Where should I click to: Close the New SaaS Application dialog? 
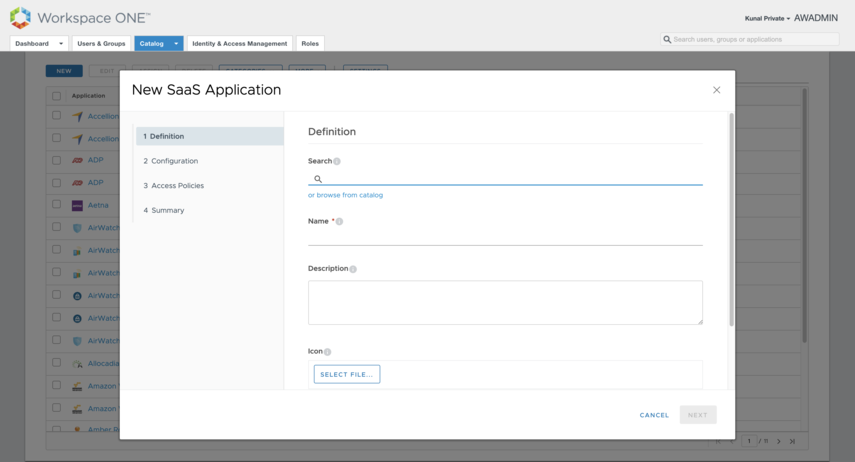716,90
